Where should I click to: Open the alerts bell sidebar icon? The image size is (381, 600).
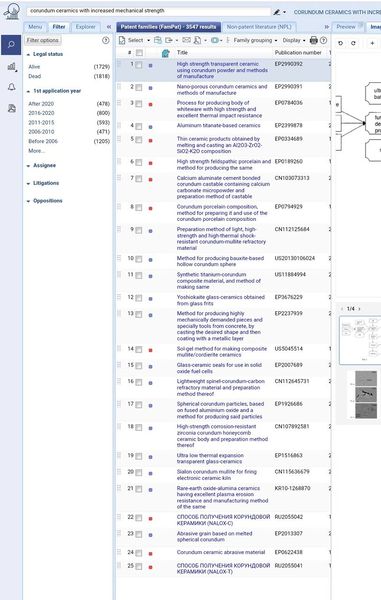tap(11, 87)
